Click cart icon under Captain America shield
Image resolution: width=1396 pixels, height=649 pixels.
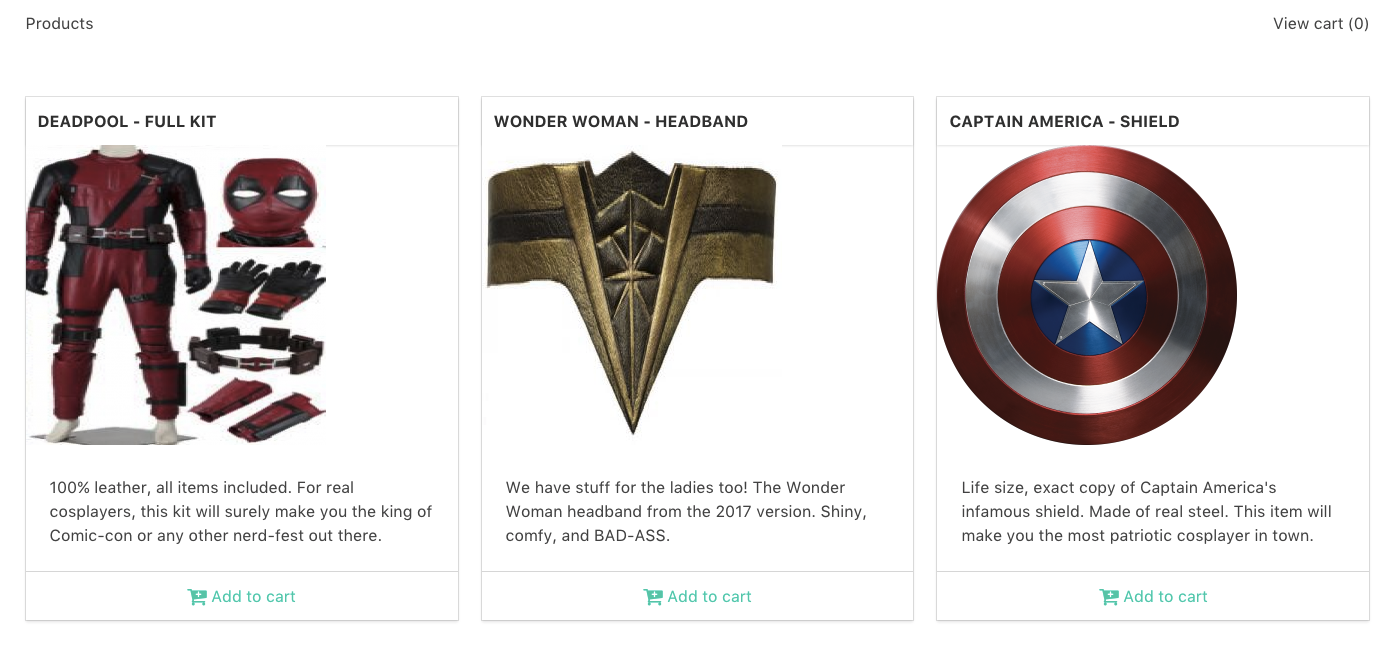tap(1109, 597)
